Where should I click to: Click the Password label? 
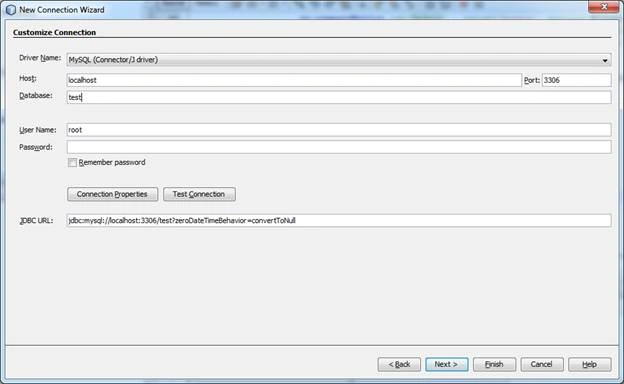[x=36, y=147]
